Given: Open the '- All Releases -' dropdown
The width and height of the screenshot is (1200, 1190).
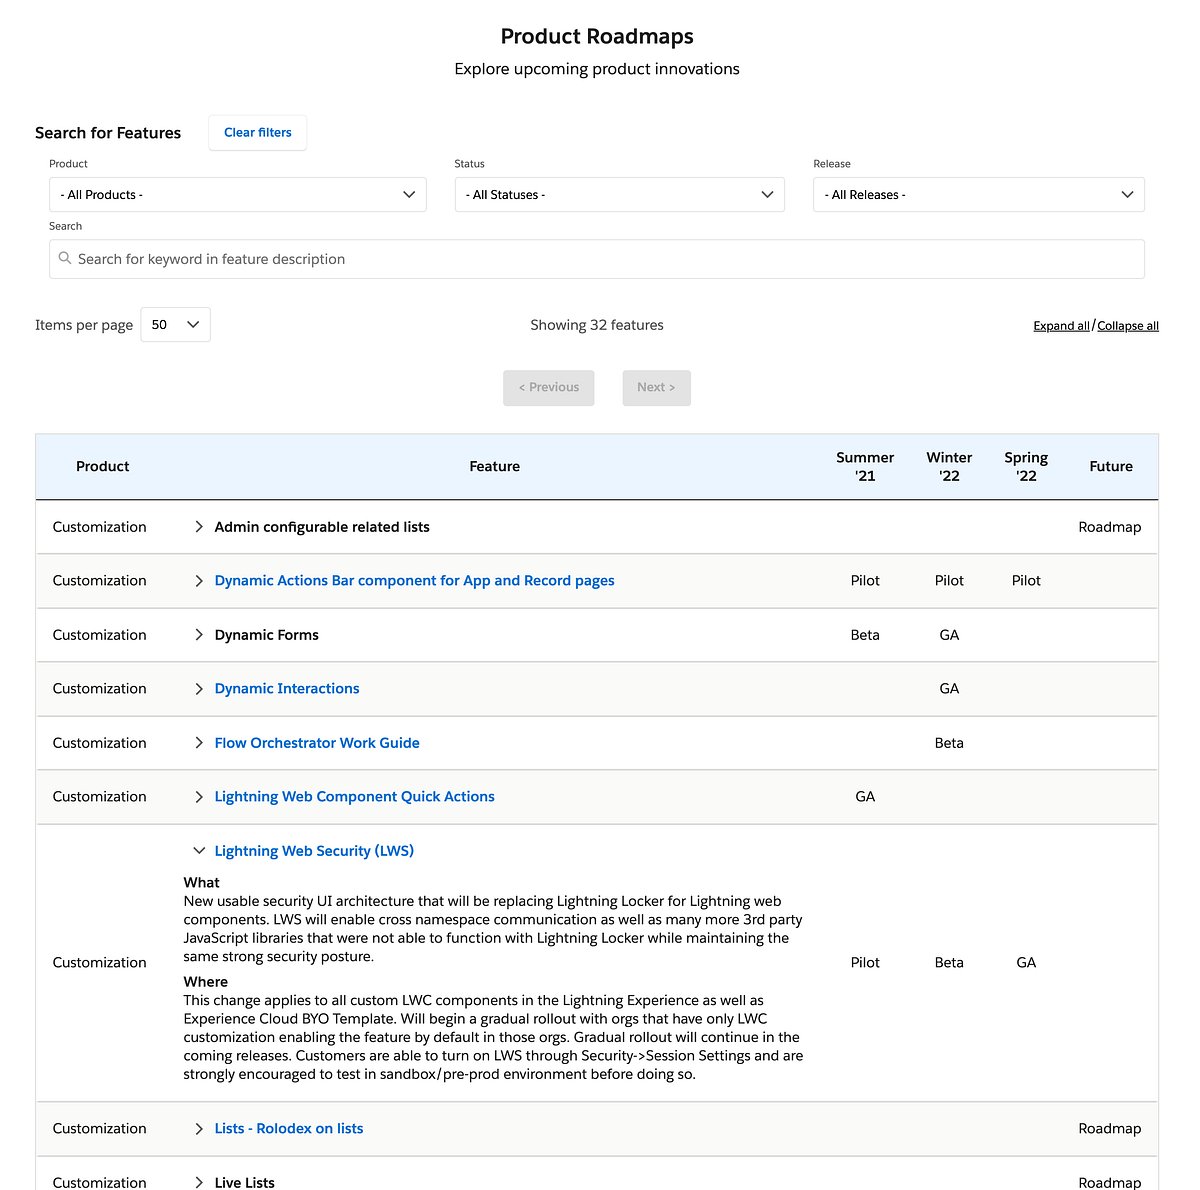Looking at the screenshot, I should click(x=978, y=194).
